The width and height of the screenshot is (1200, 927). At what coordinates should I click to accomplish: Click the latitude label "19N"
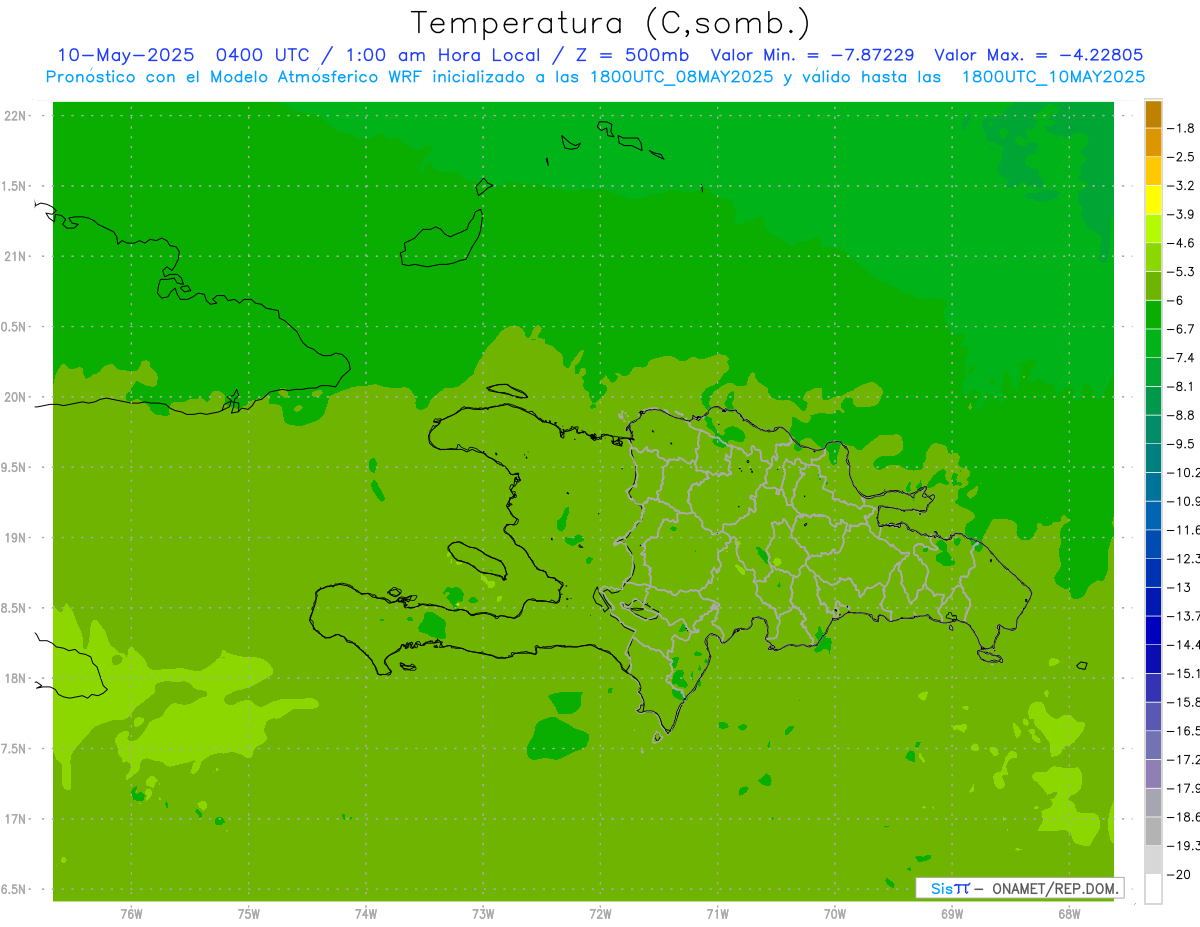tap(17, 538)
